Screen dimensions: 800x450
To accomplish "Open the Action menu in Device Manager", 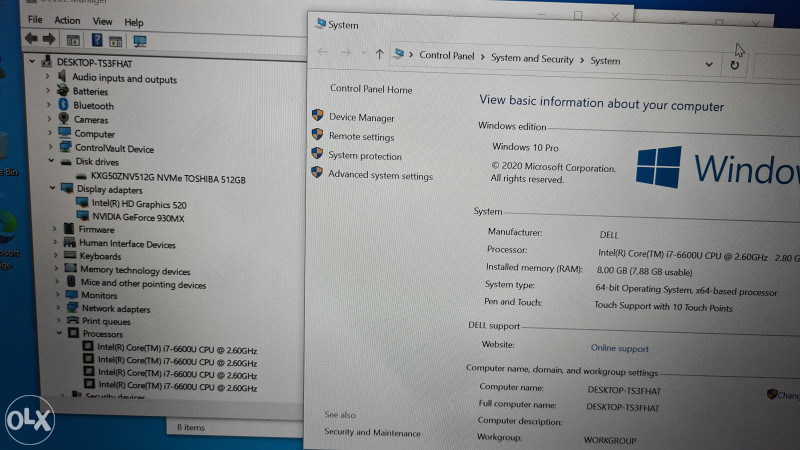I will point(67,20).
